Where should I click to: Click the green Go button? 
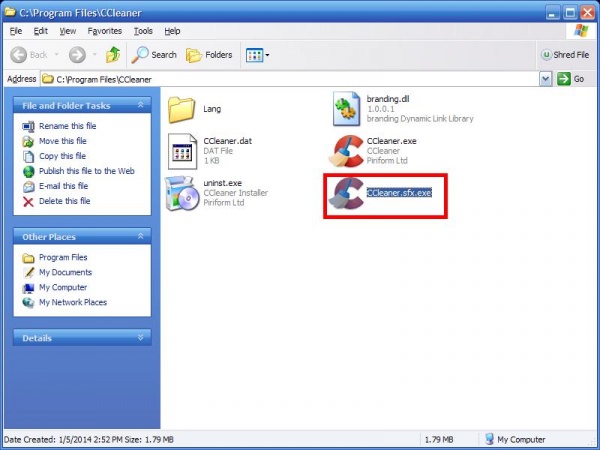[x=571, y=79]
